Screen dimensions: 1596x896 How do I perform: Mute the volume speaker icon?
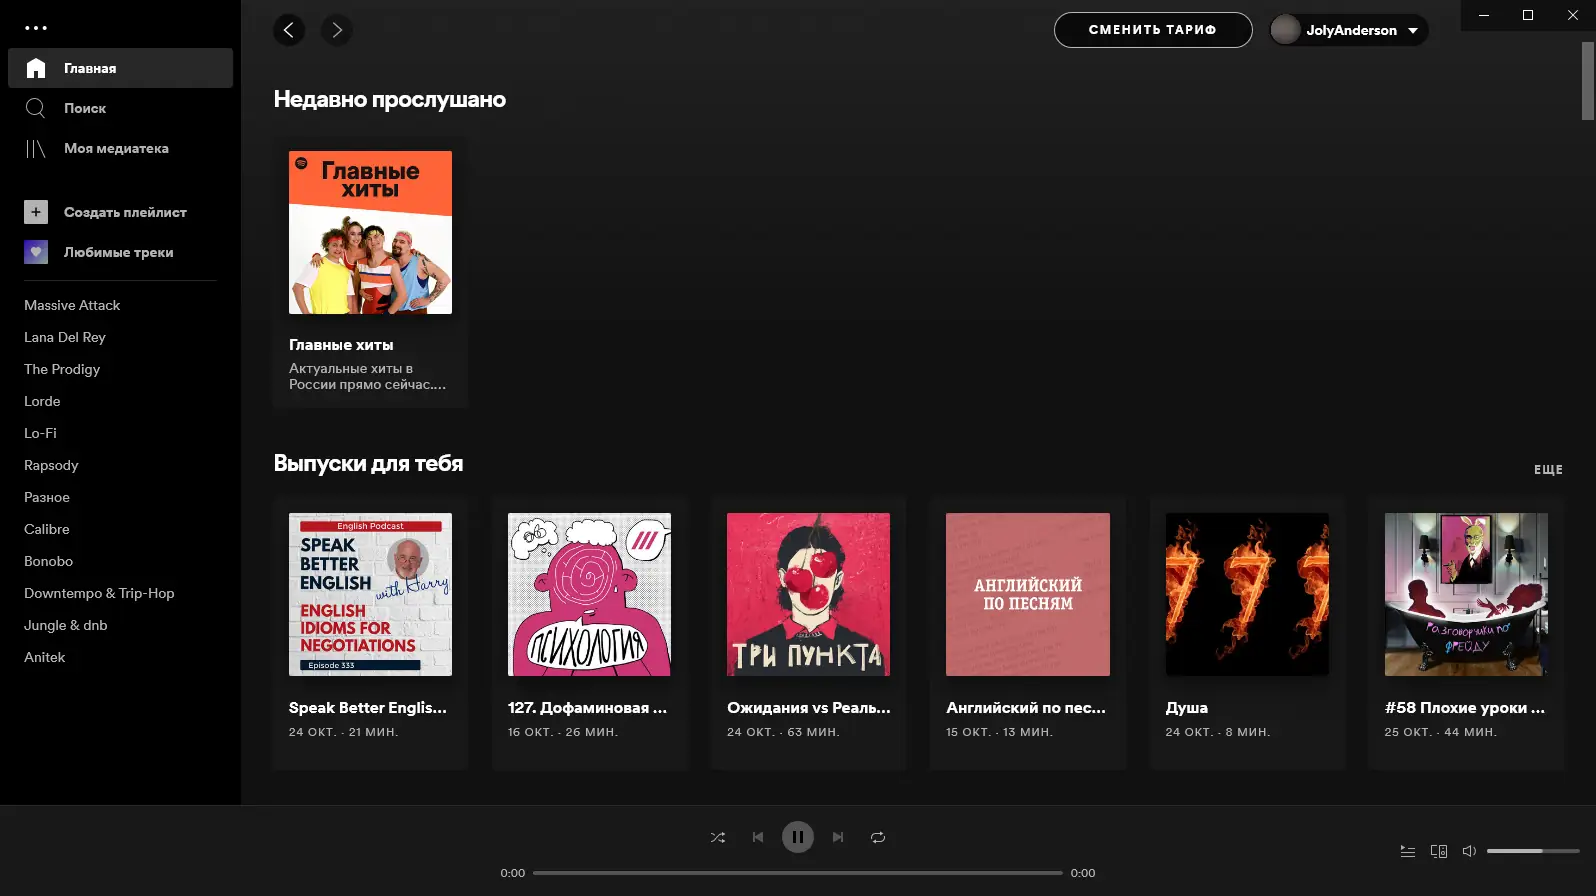pos(1469,851)
